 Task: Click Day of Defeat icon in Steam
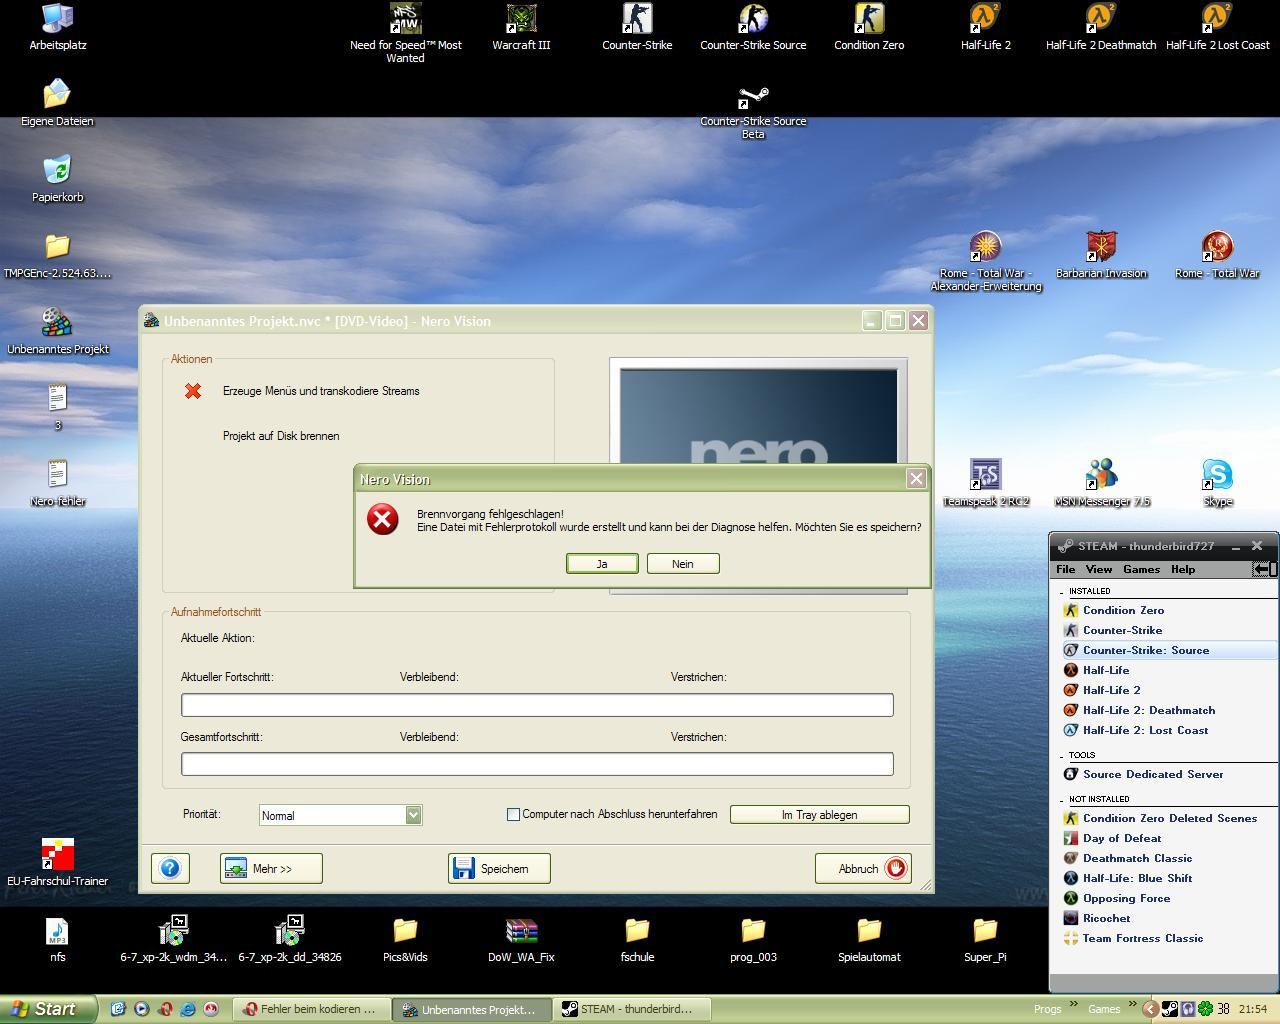pos(1070,838)
